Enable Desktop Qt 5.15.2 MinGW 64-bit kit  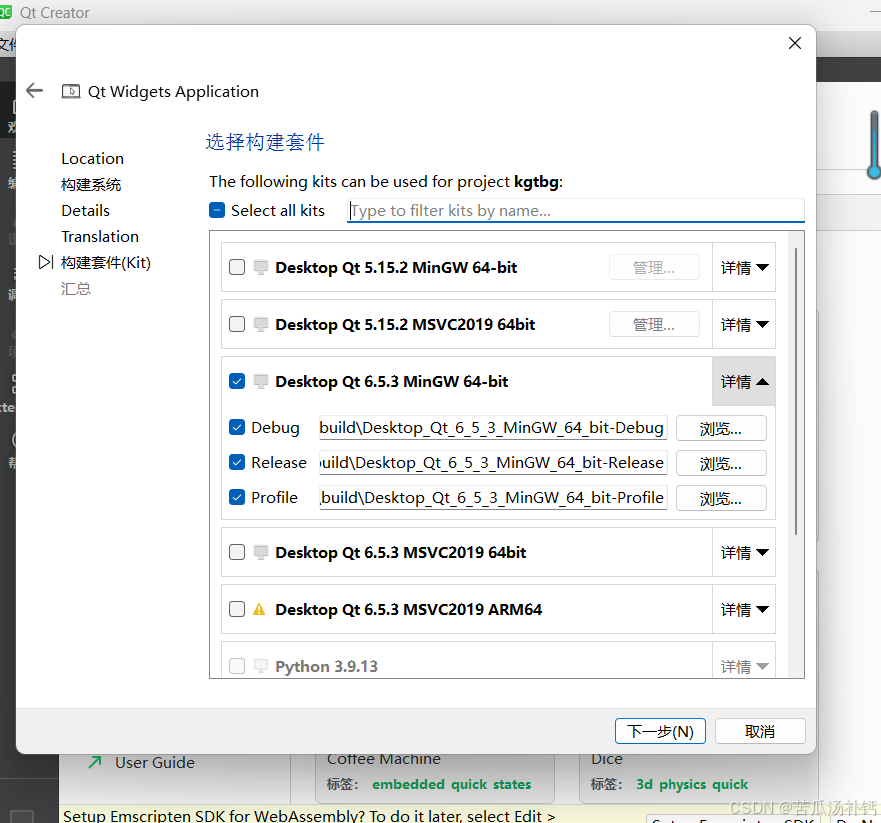coord(237,267)
